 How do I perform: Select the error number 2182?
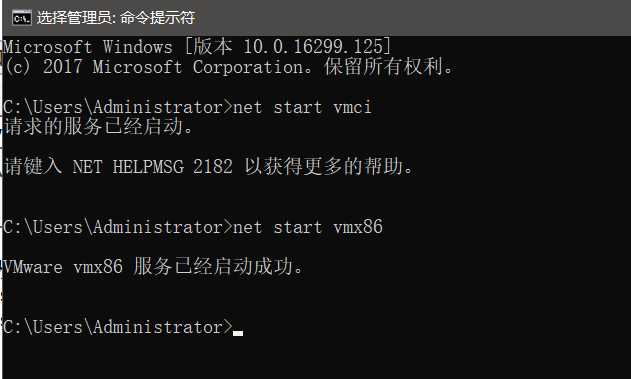213,167
